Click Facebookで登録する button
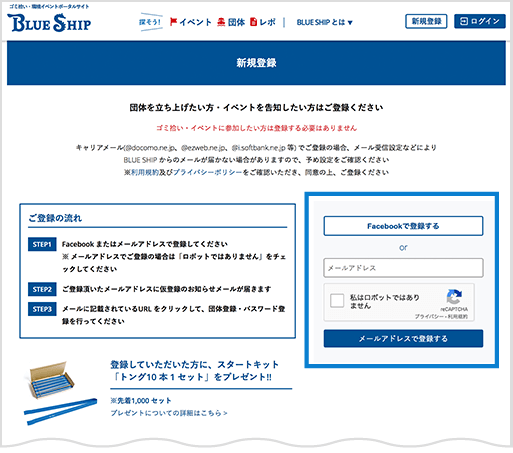The height and width of the screenshot is (453, 513). 403,226
